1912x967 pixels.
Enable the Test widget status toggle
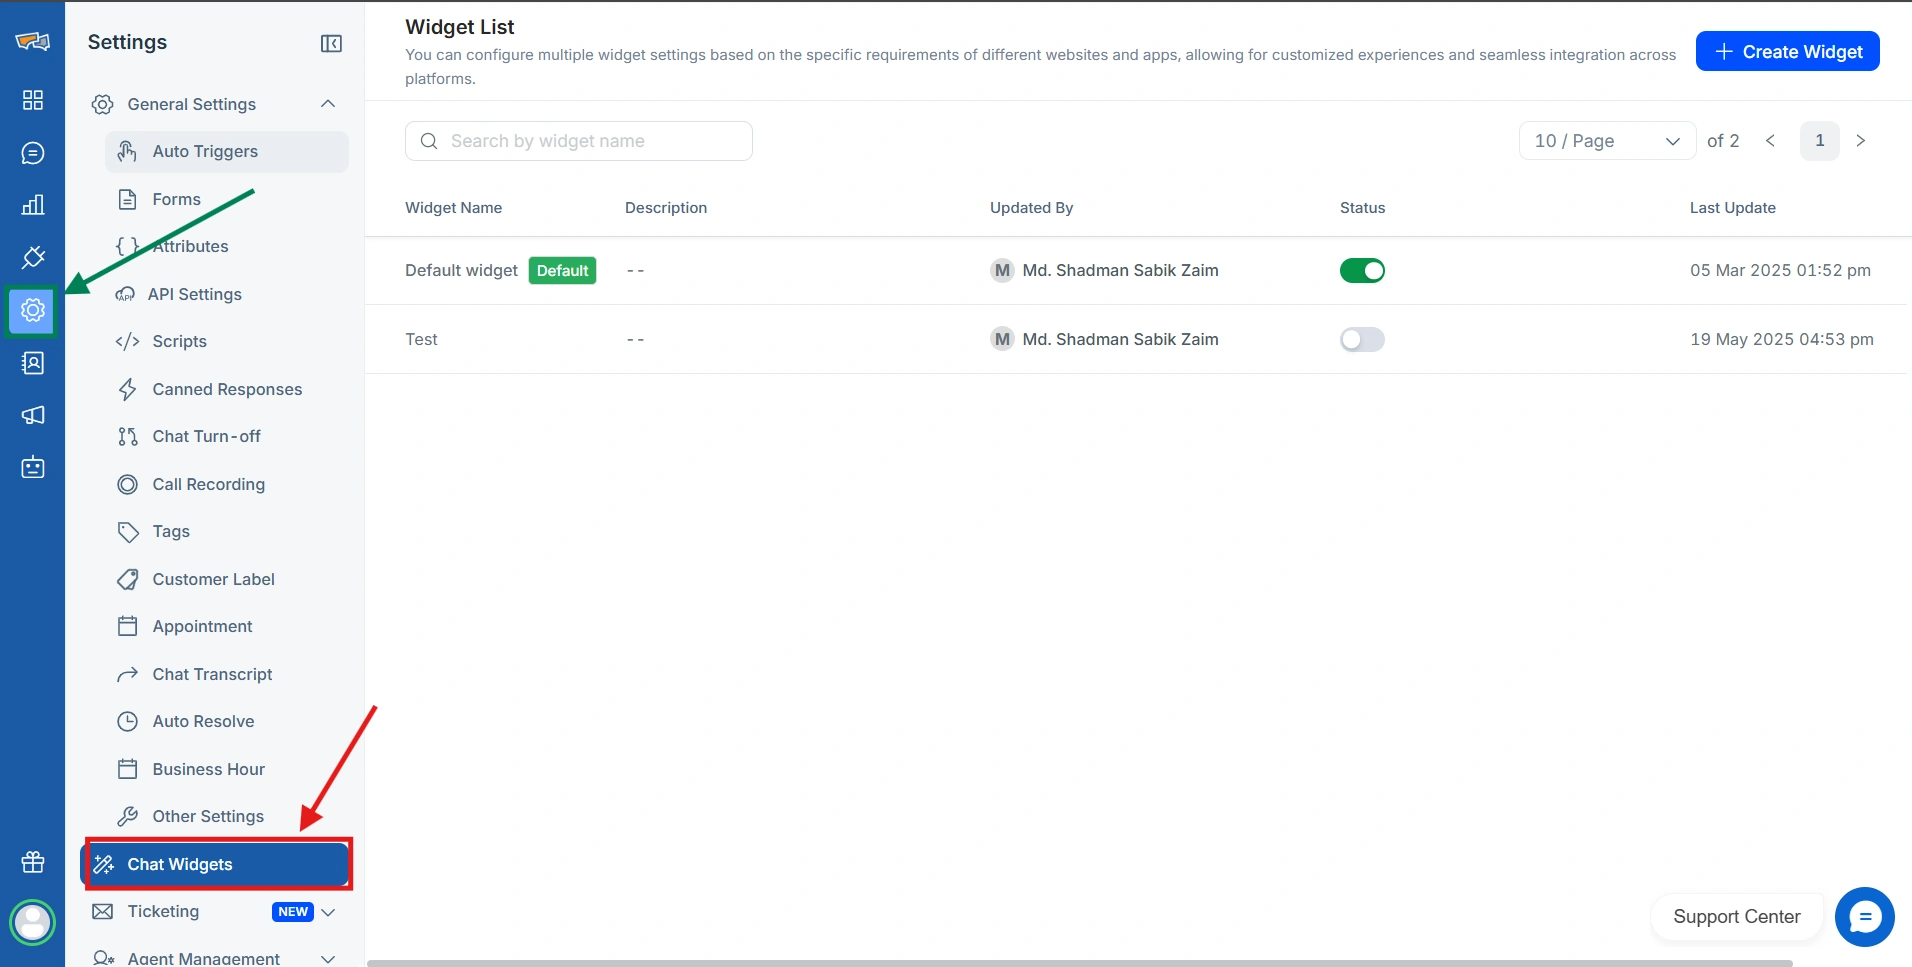pyautogui.click(x=1362, y=340)
